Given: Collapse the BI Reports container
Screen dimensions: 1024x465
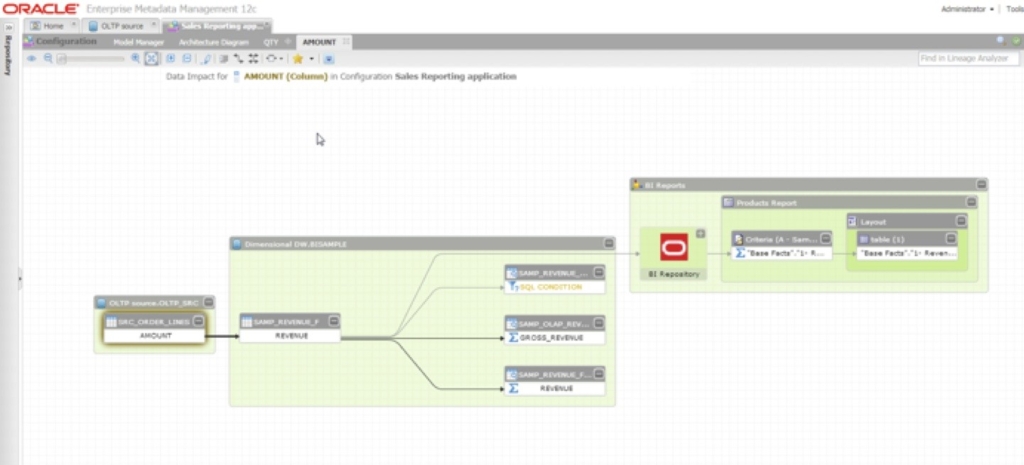Looking at the screenshot, I should (x=981, y=185).
